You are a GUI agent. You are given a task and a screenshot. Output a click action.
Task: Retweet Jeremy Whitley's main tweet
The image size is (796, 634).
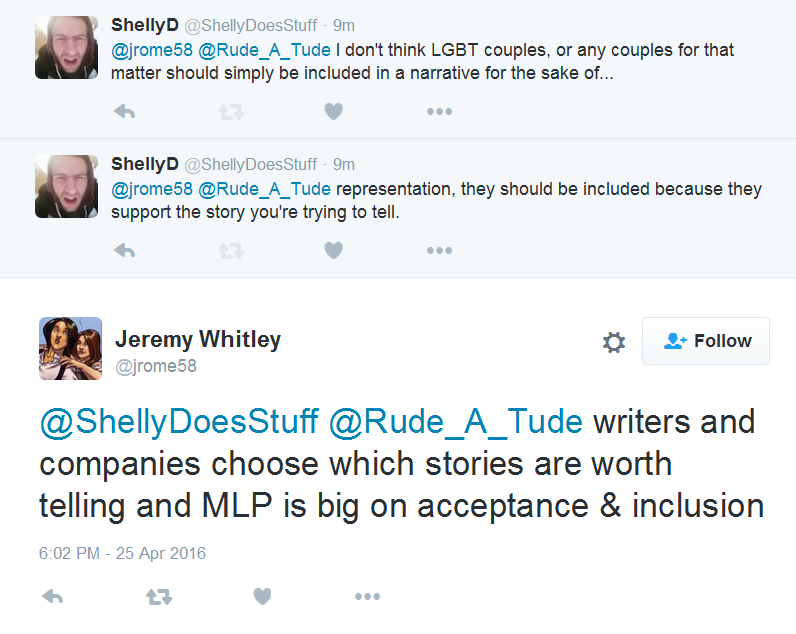pyautogui.click(x=158, y=597)
